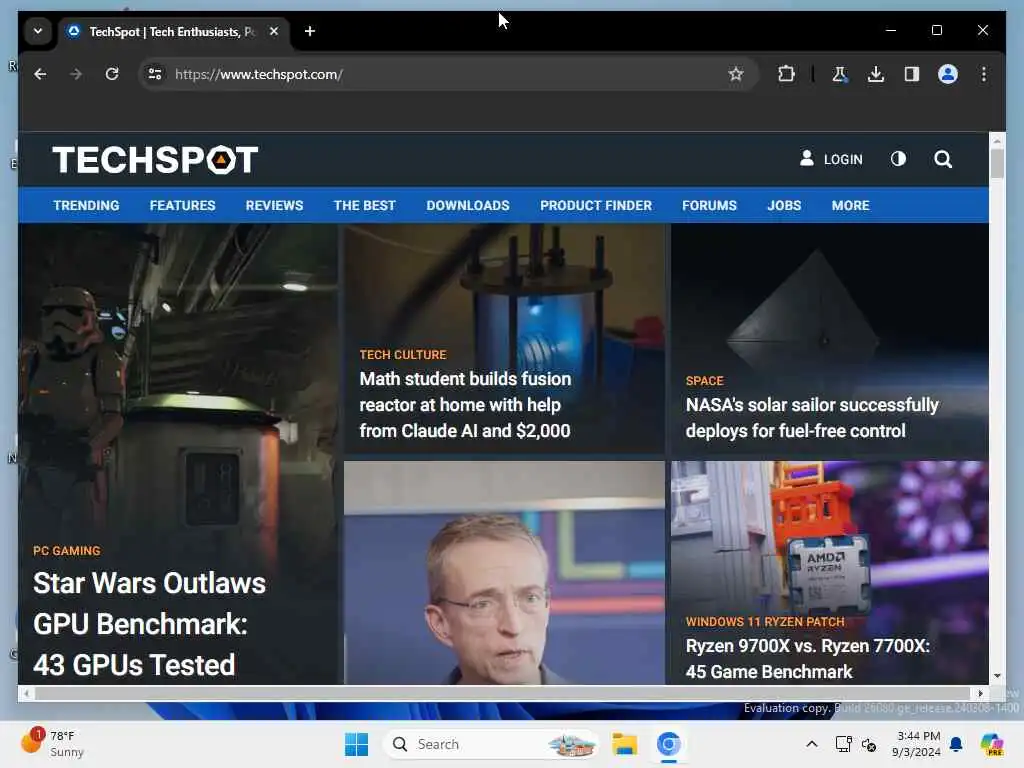View site information icon in address bar
This screenshot has height=768, width=1024.
[x=155, y=74]
